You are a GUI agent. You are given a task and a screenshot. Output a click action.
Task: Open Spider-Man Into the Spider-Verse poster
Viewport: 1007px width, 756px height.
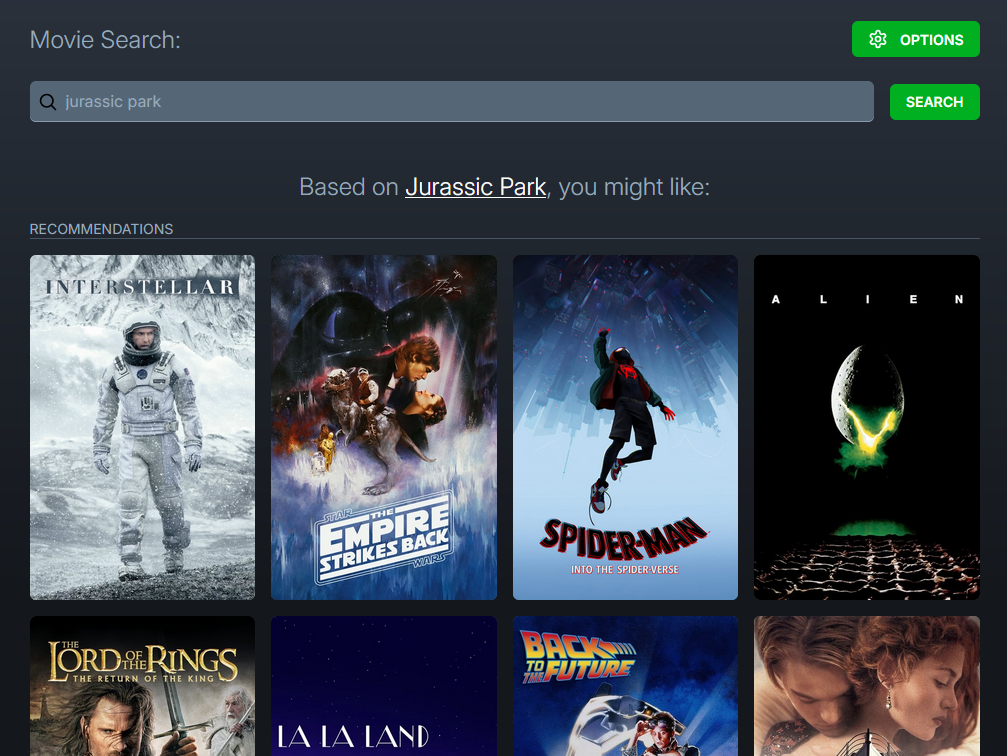(x=625, y=427)
